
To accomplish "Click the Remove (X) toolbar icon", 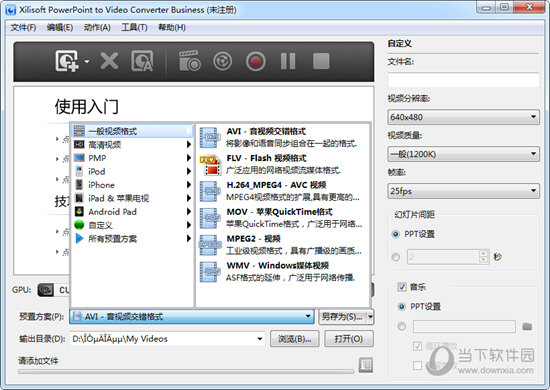I will 109,61.
